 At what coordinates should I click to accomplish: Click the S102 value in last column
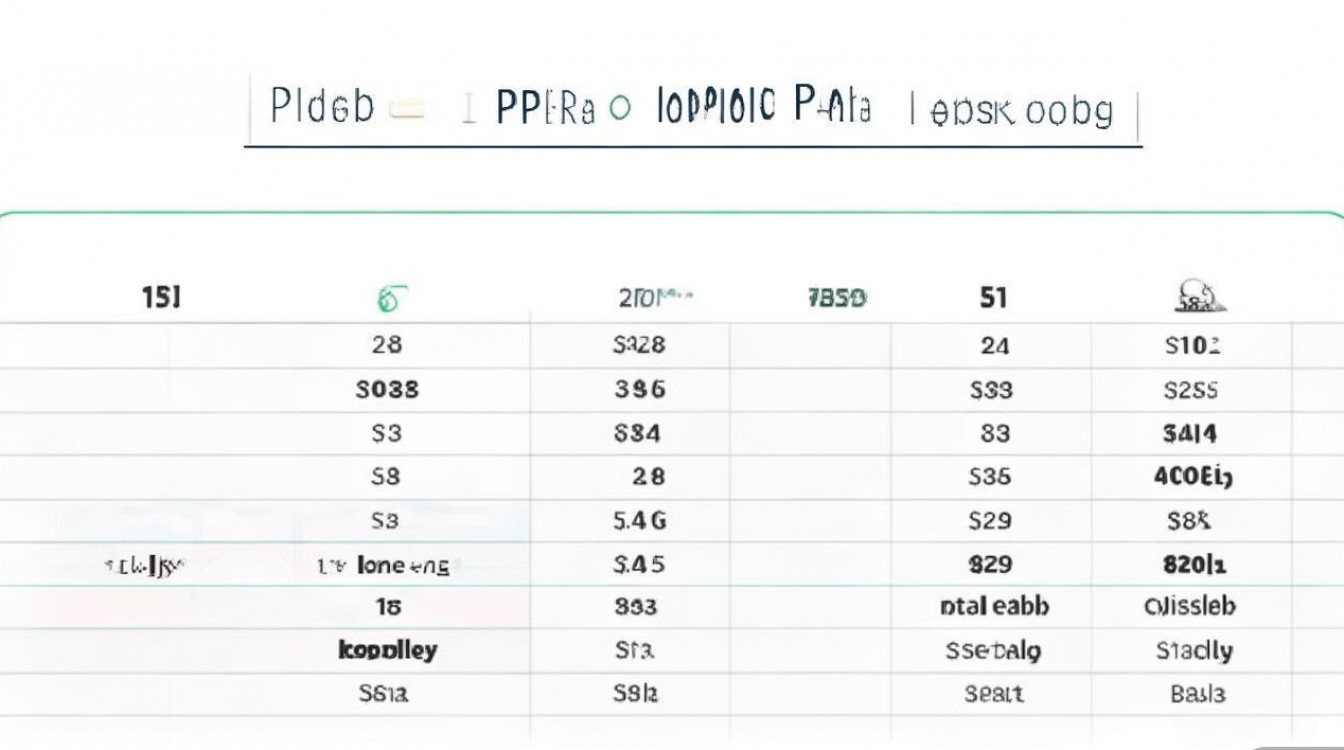tap(1192, 347)
